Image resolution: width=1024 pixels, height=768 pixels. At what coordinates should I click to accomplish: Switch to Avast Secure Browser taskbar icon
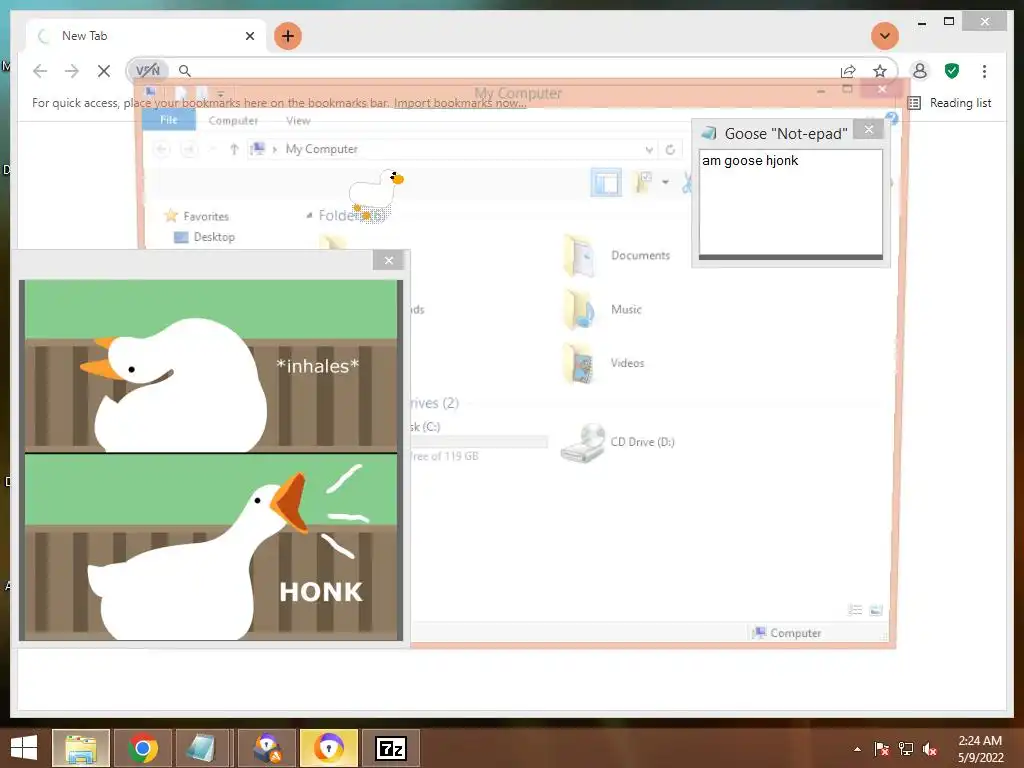[x=328, y=748]
